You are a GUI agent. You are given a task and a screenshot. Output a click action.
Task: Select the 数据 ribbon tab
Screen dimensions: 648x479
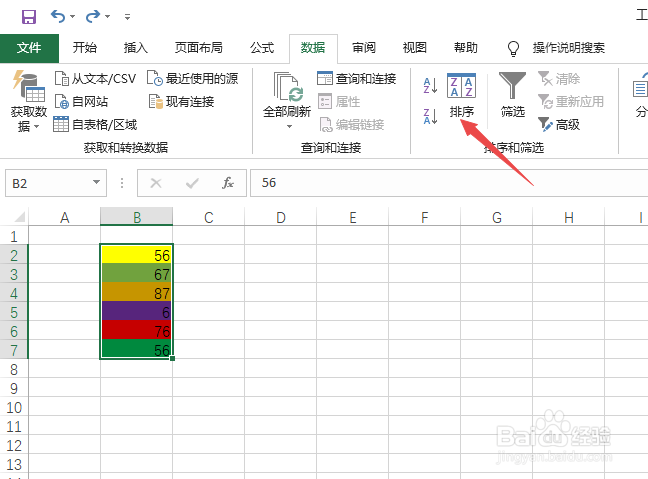[313, 48]
